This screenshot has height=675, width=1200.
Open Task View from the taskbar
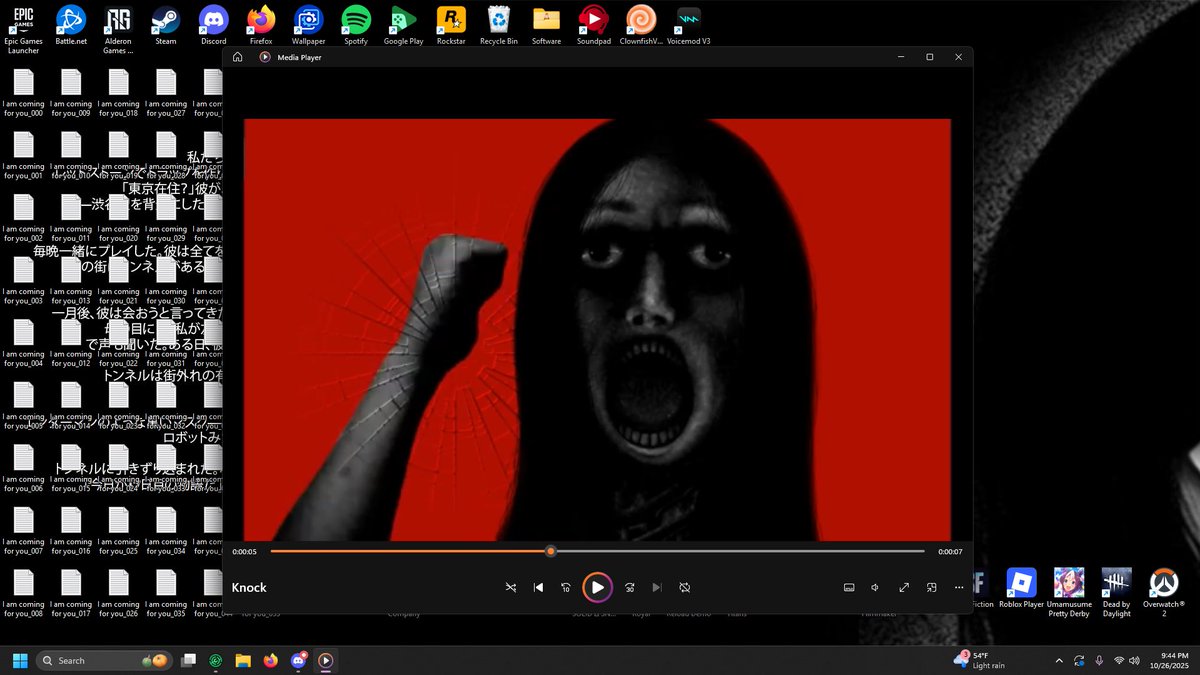[189, 660]
